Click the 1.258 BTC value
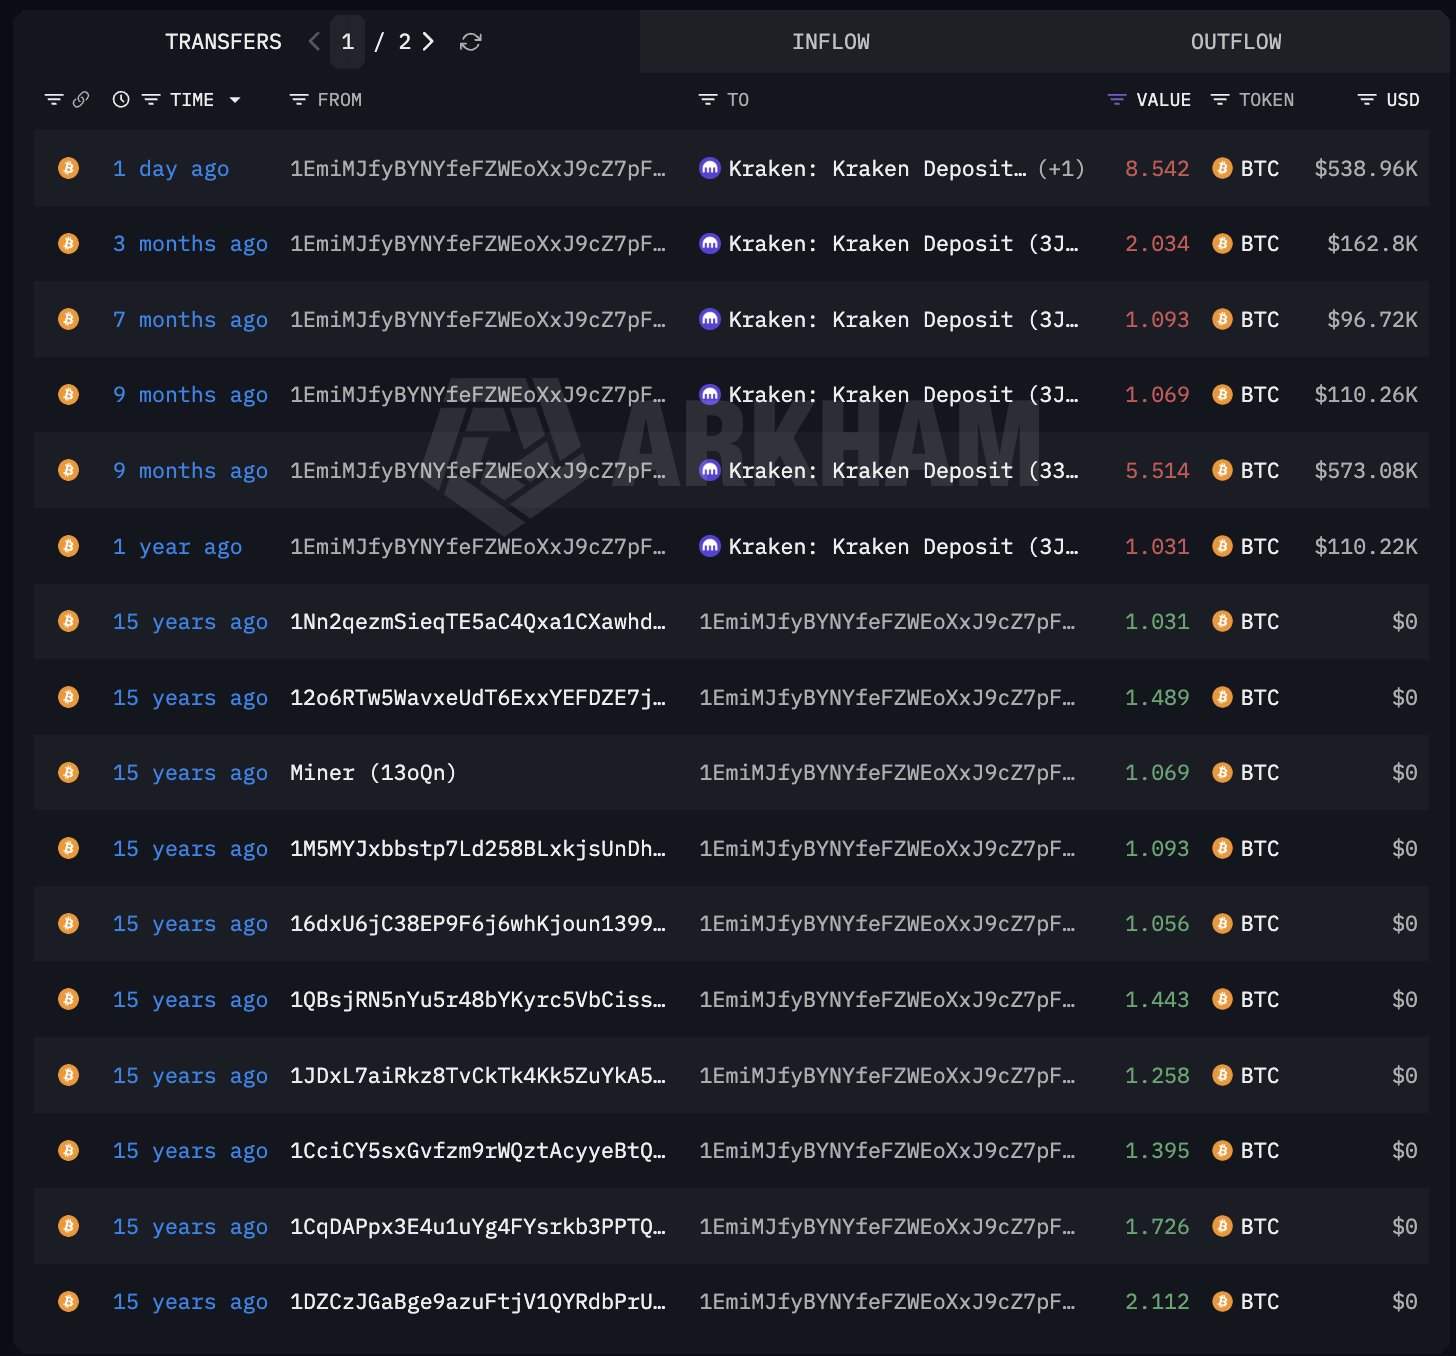The height and width of the screenshot is (1356, 1456). click(1157, 1076)
